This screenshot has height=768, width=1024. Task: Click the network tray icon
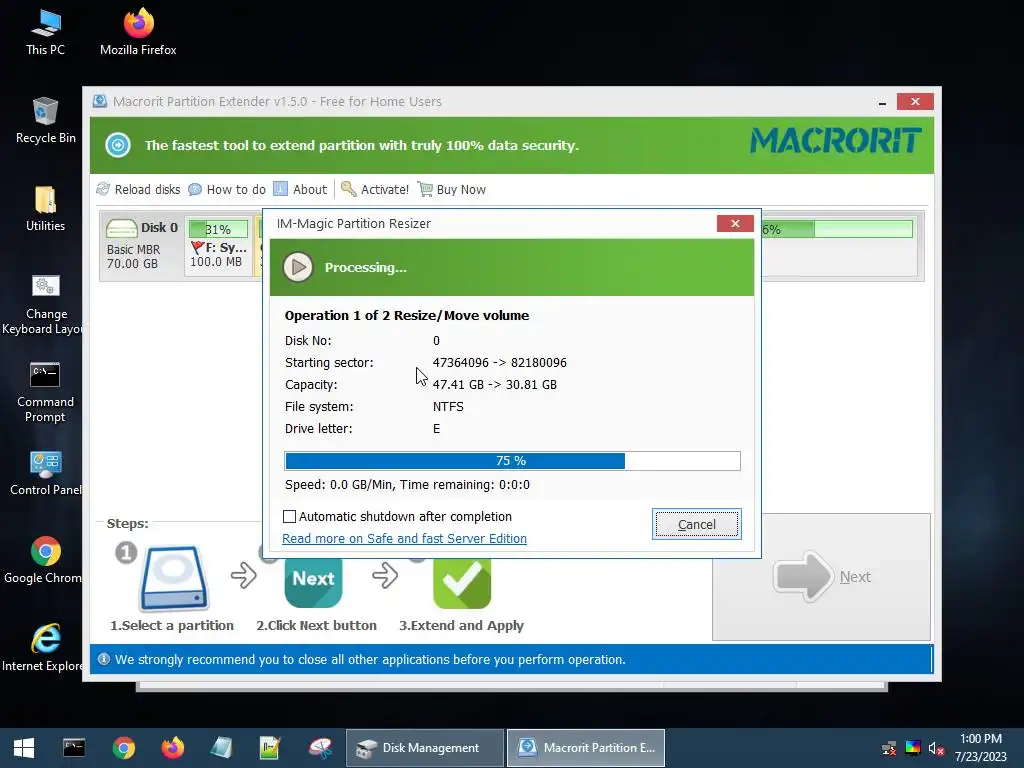tap(889, 748)
